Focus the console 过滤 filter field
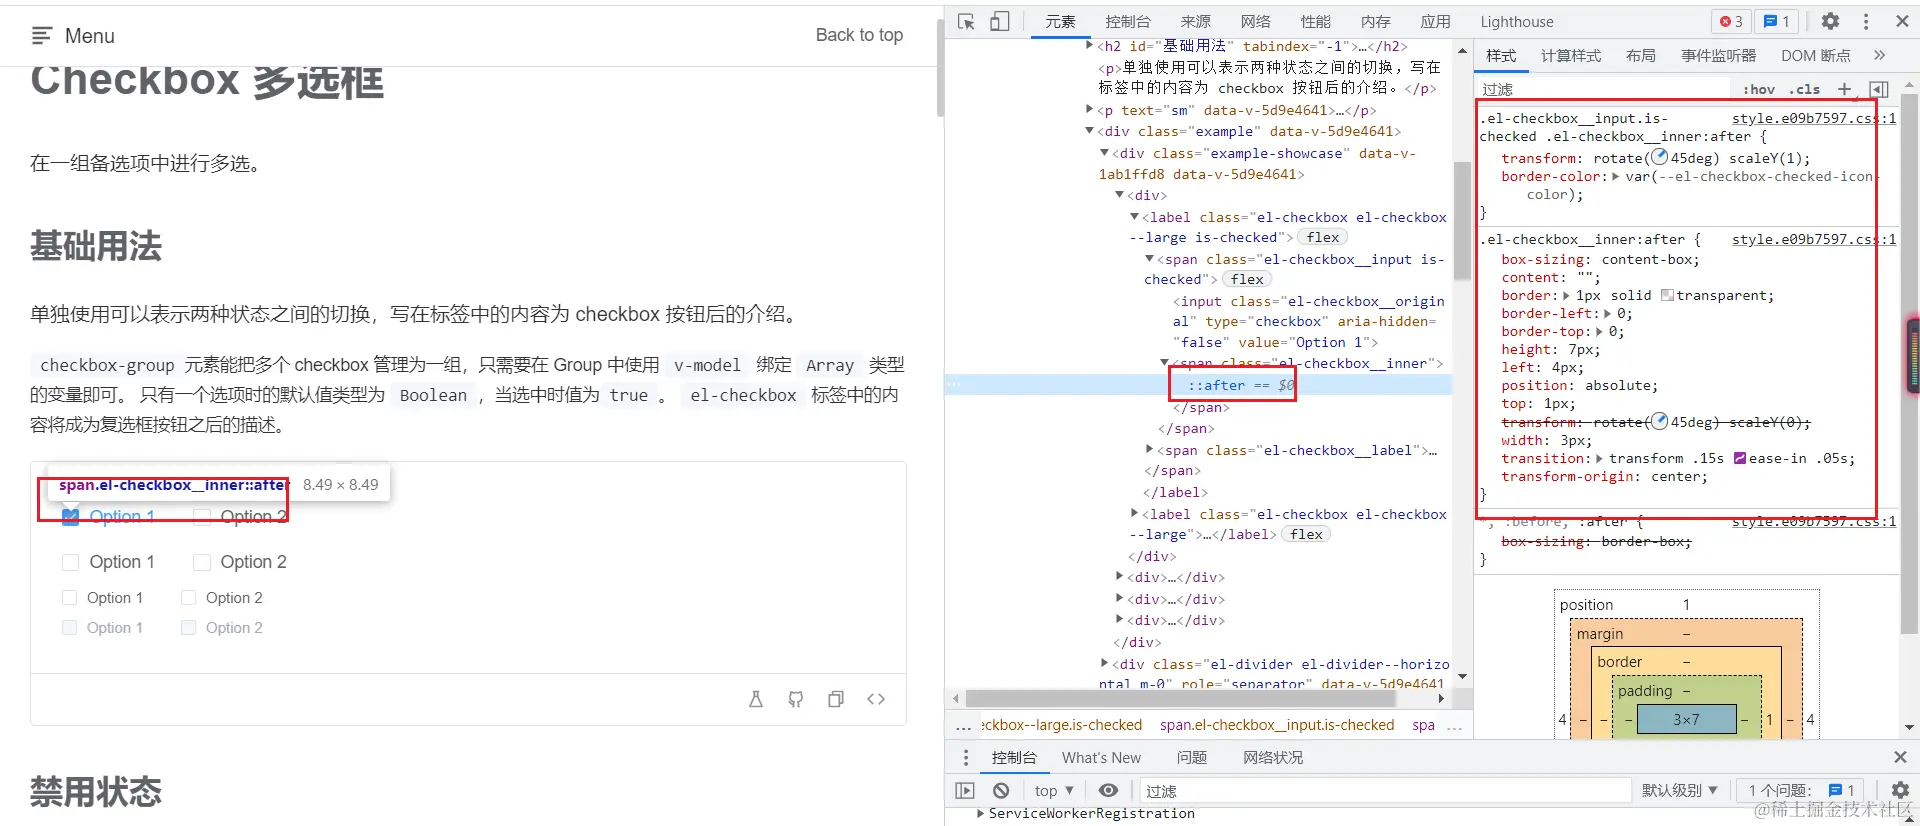 click(x=1386, y=790)
